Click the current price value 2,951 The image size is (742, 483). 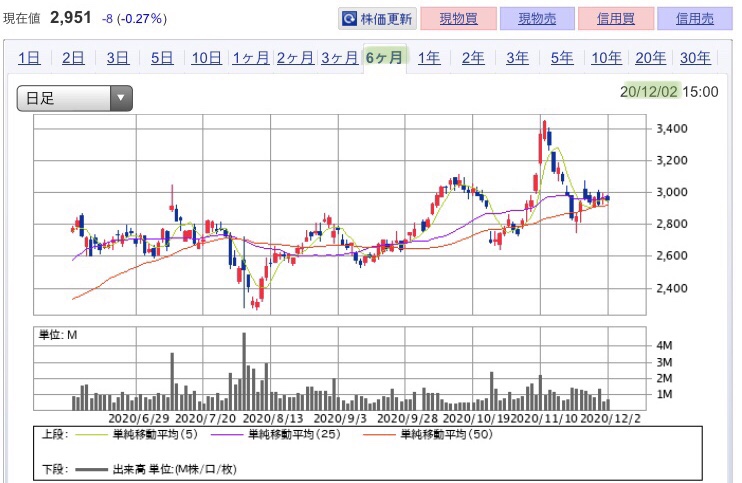(x=71, y=18)
